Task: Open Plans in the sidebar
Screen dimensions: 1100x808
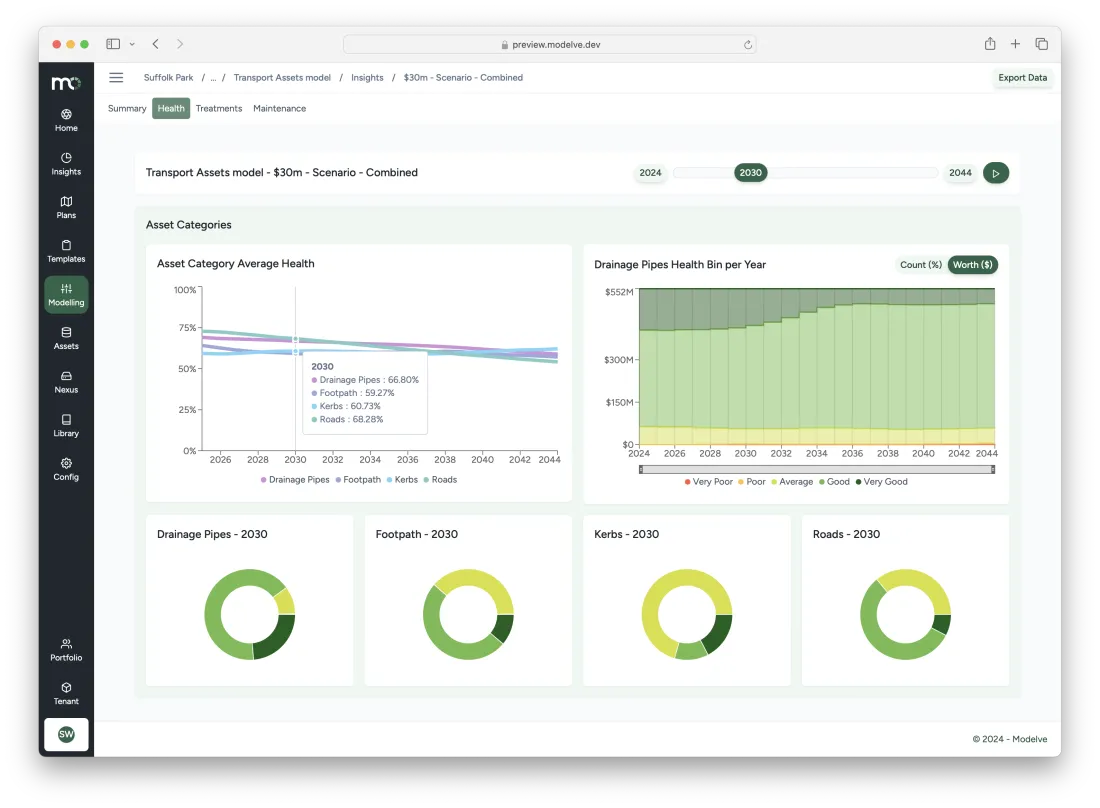Action: point(66,207)
